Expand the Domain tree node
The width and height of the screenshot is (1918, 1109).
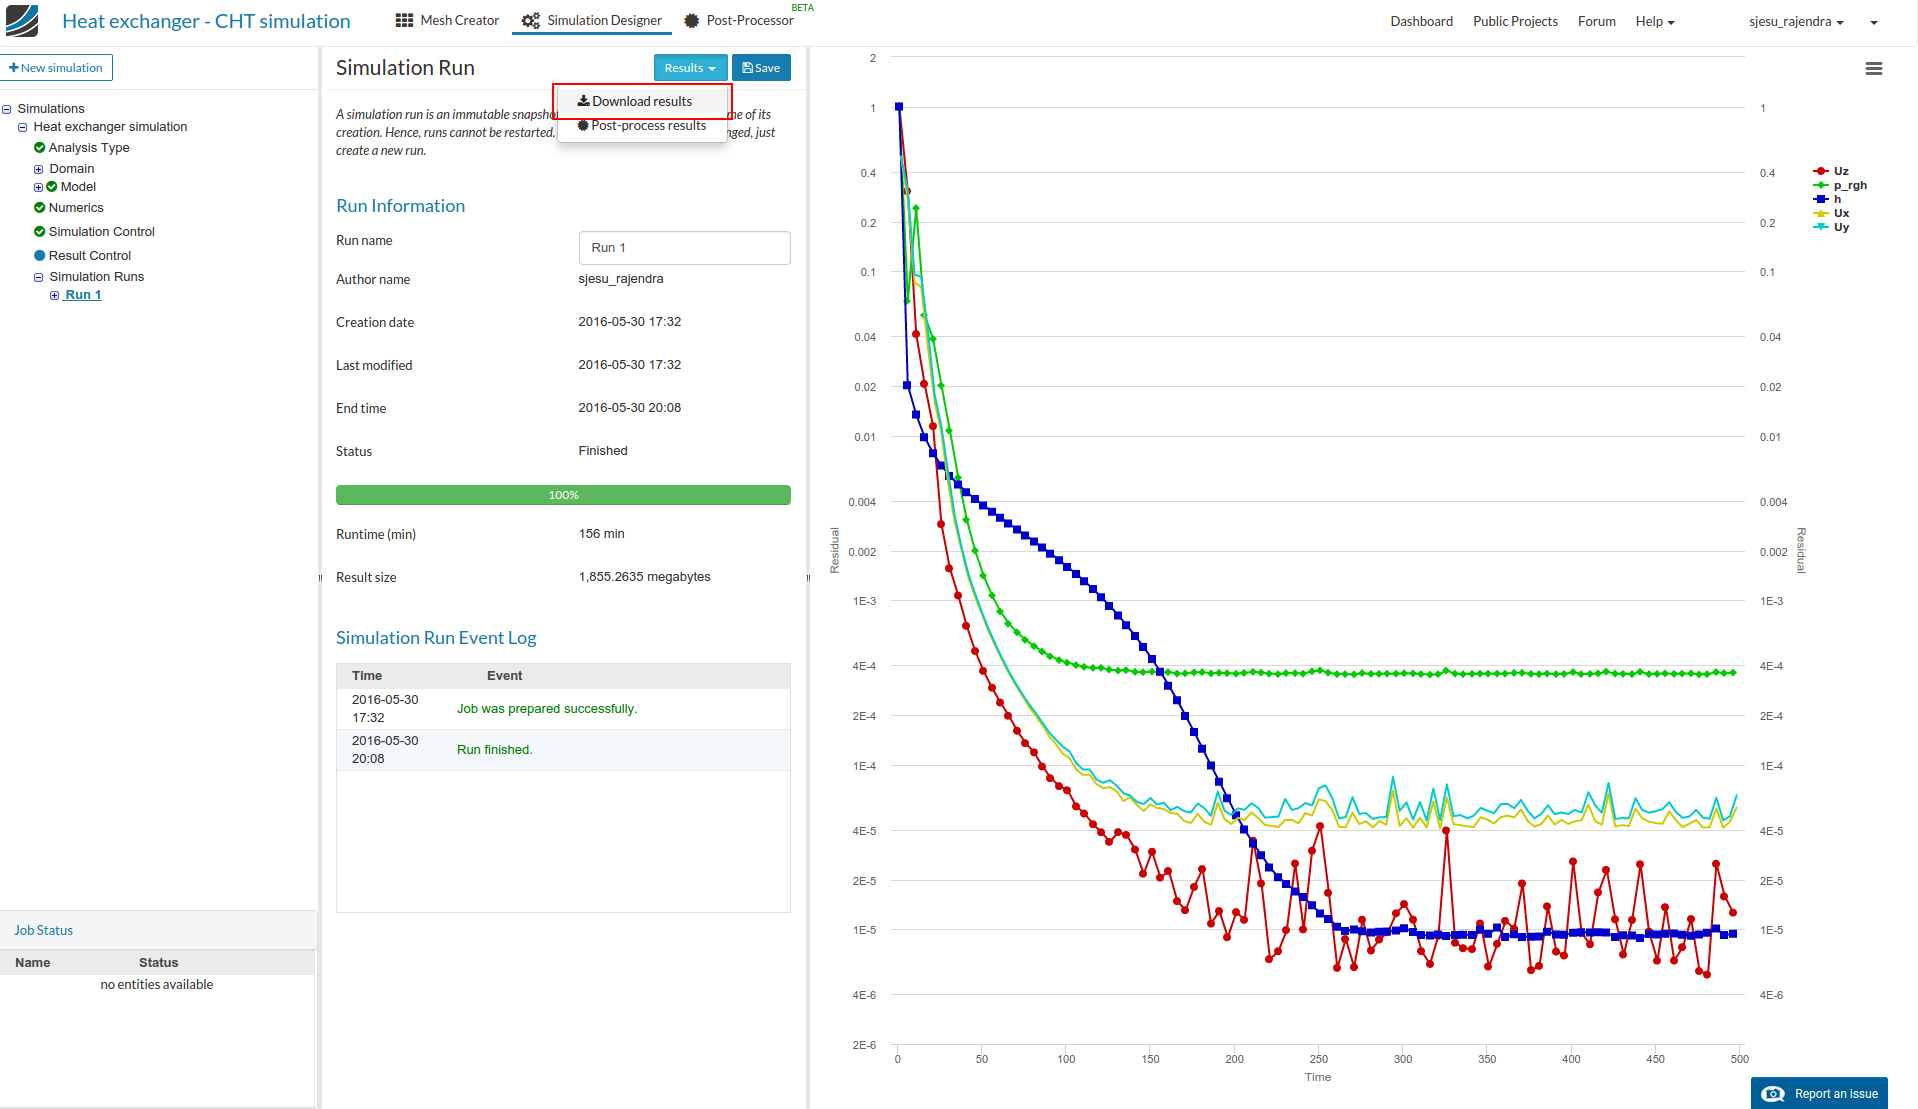point(39,169)
